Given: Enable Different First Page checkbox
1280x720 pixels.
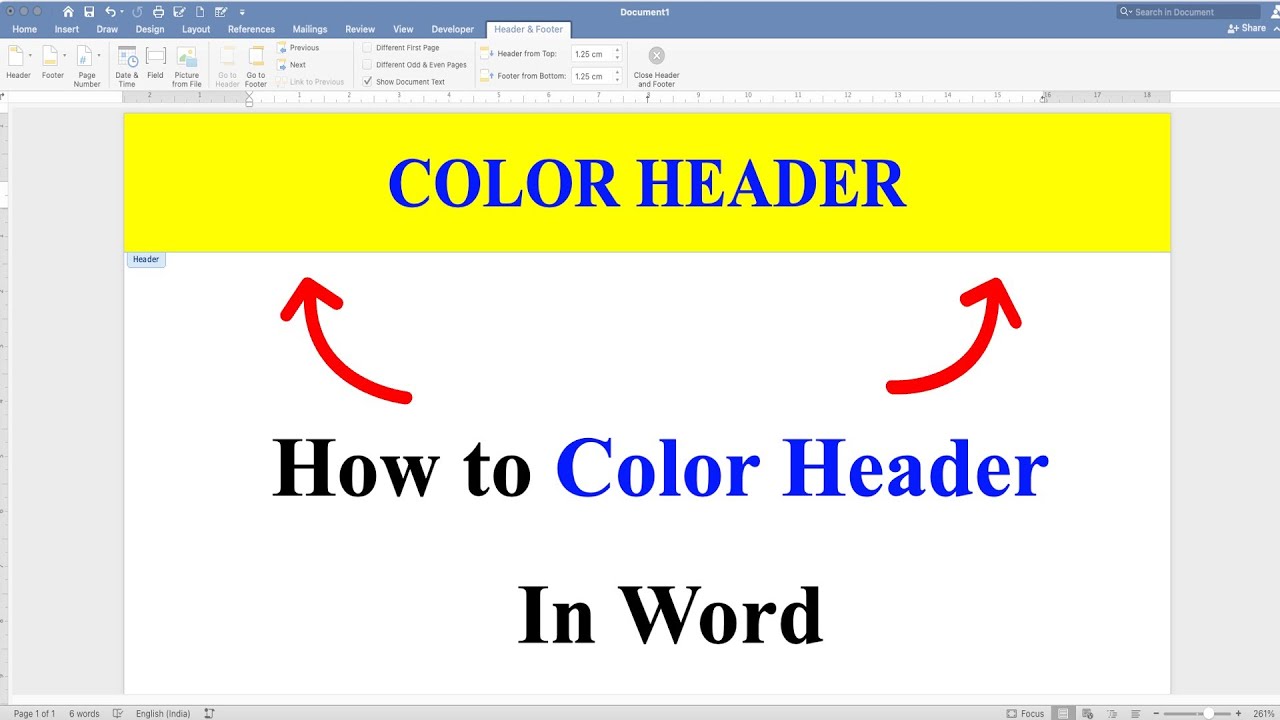Looking at the screenshot, I should (x=367, y=48).
